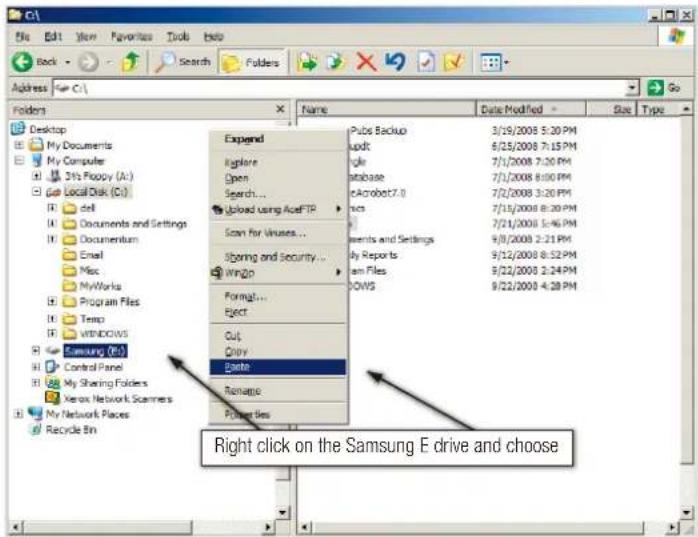The width and height of the screenshot is (698, 537).
Task: Go up one folder level icon
Action: click(130, 62)
